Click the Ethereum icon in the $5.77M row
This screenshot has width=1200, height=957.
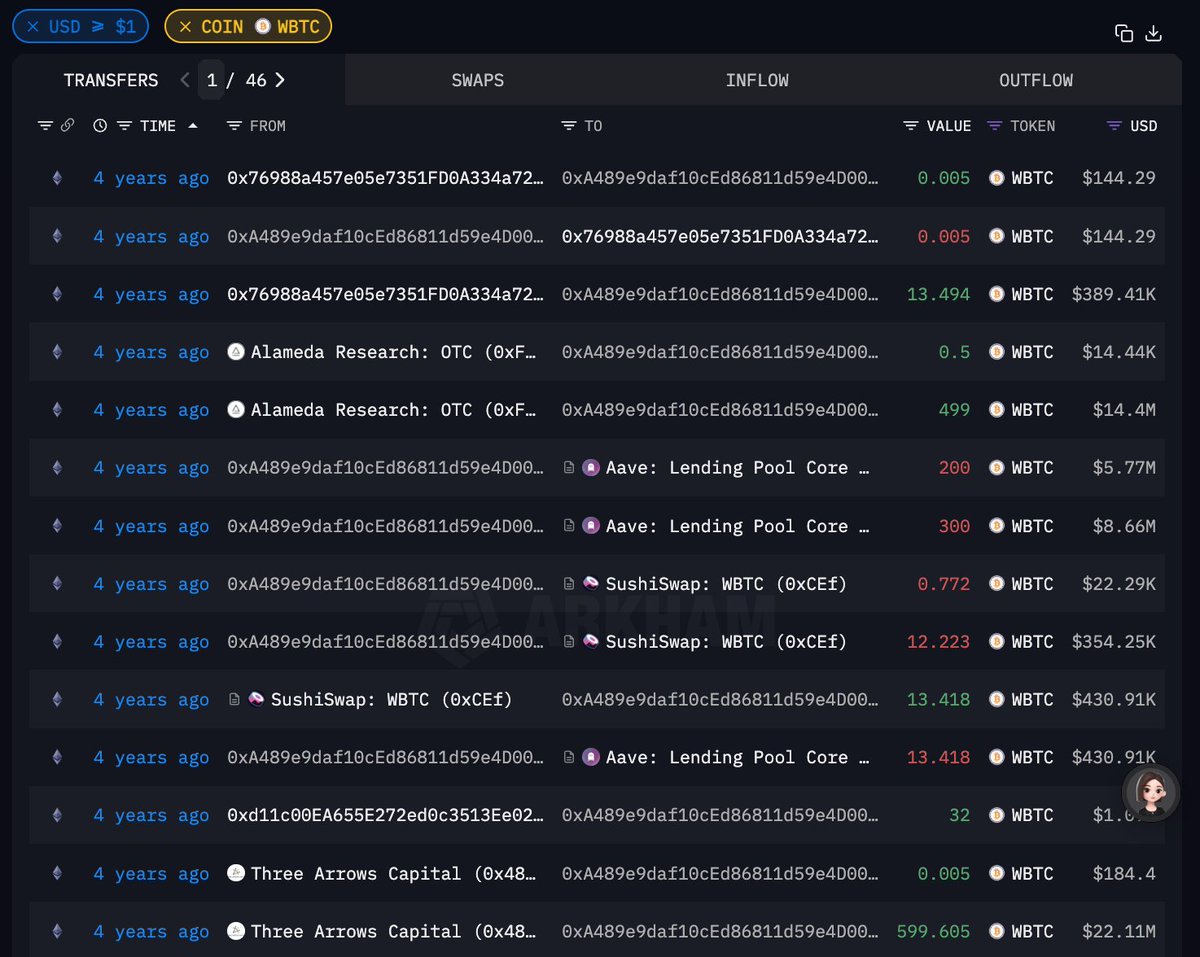click(x=57, y=468)
